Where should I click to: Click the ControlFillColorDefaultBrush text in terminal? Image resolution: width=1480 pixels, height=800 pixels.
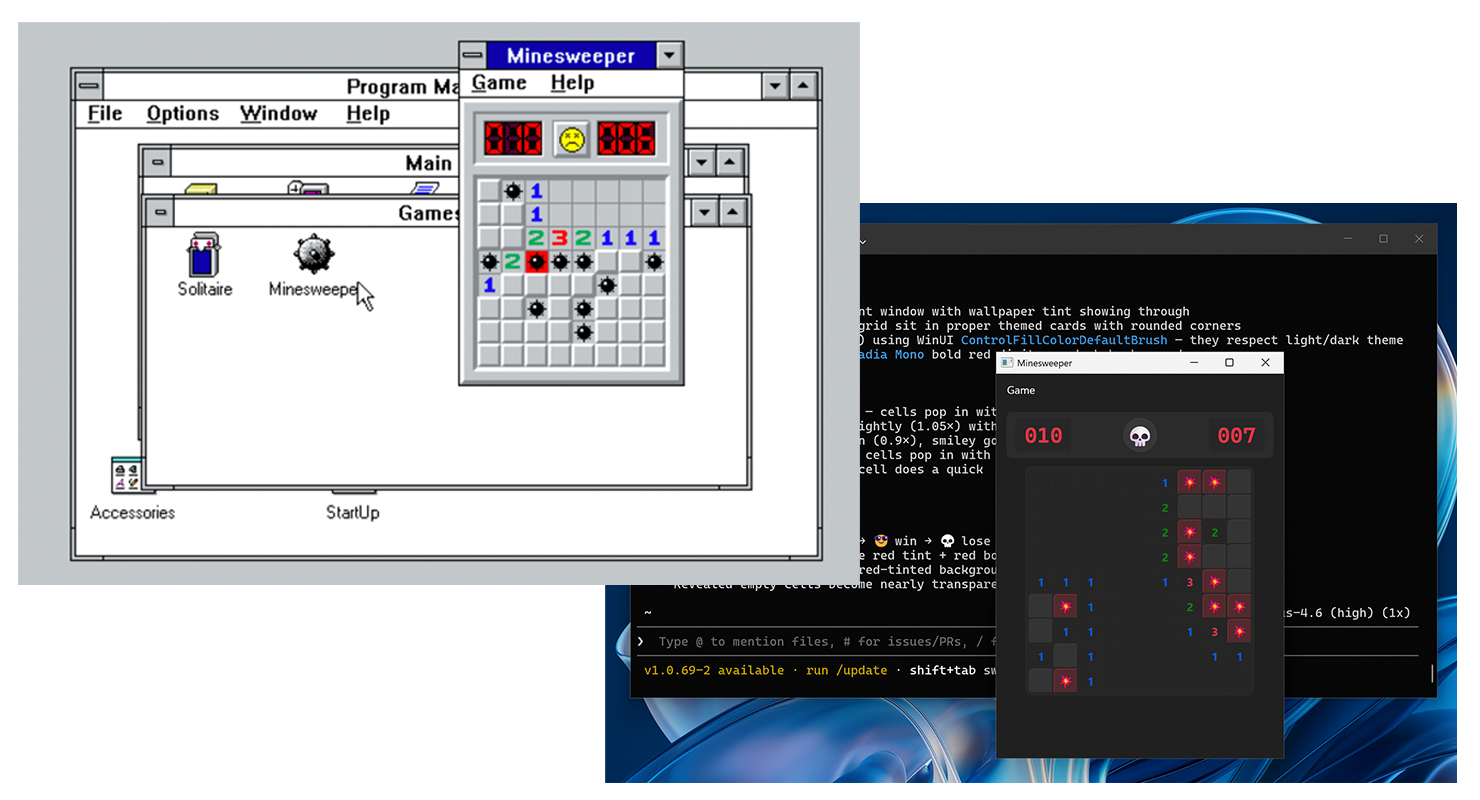tap(1064, 340)
